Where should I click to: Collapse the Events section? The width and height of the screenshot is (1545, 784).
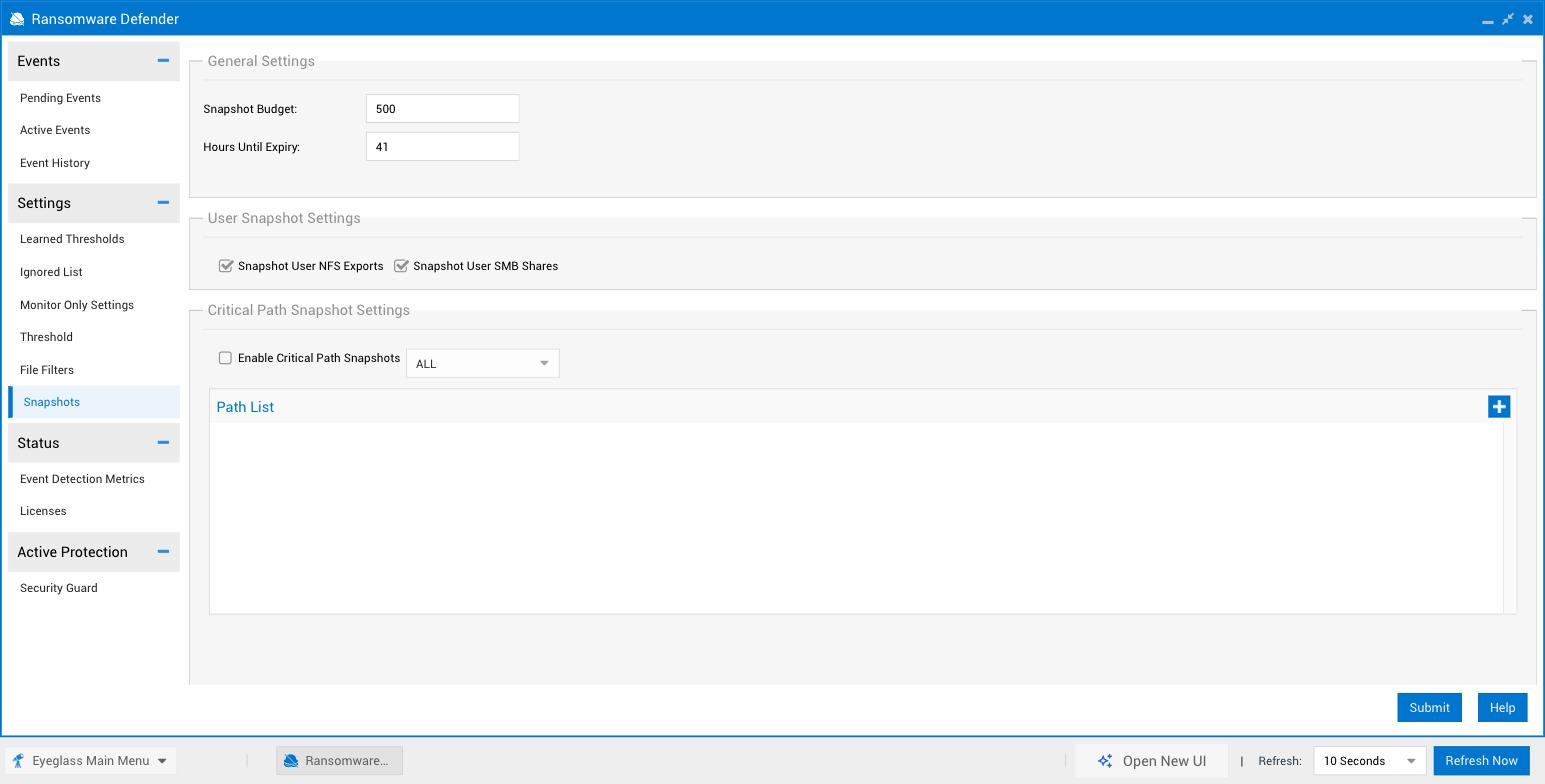(163, 61)
